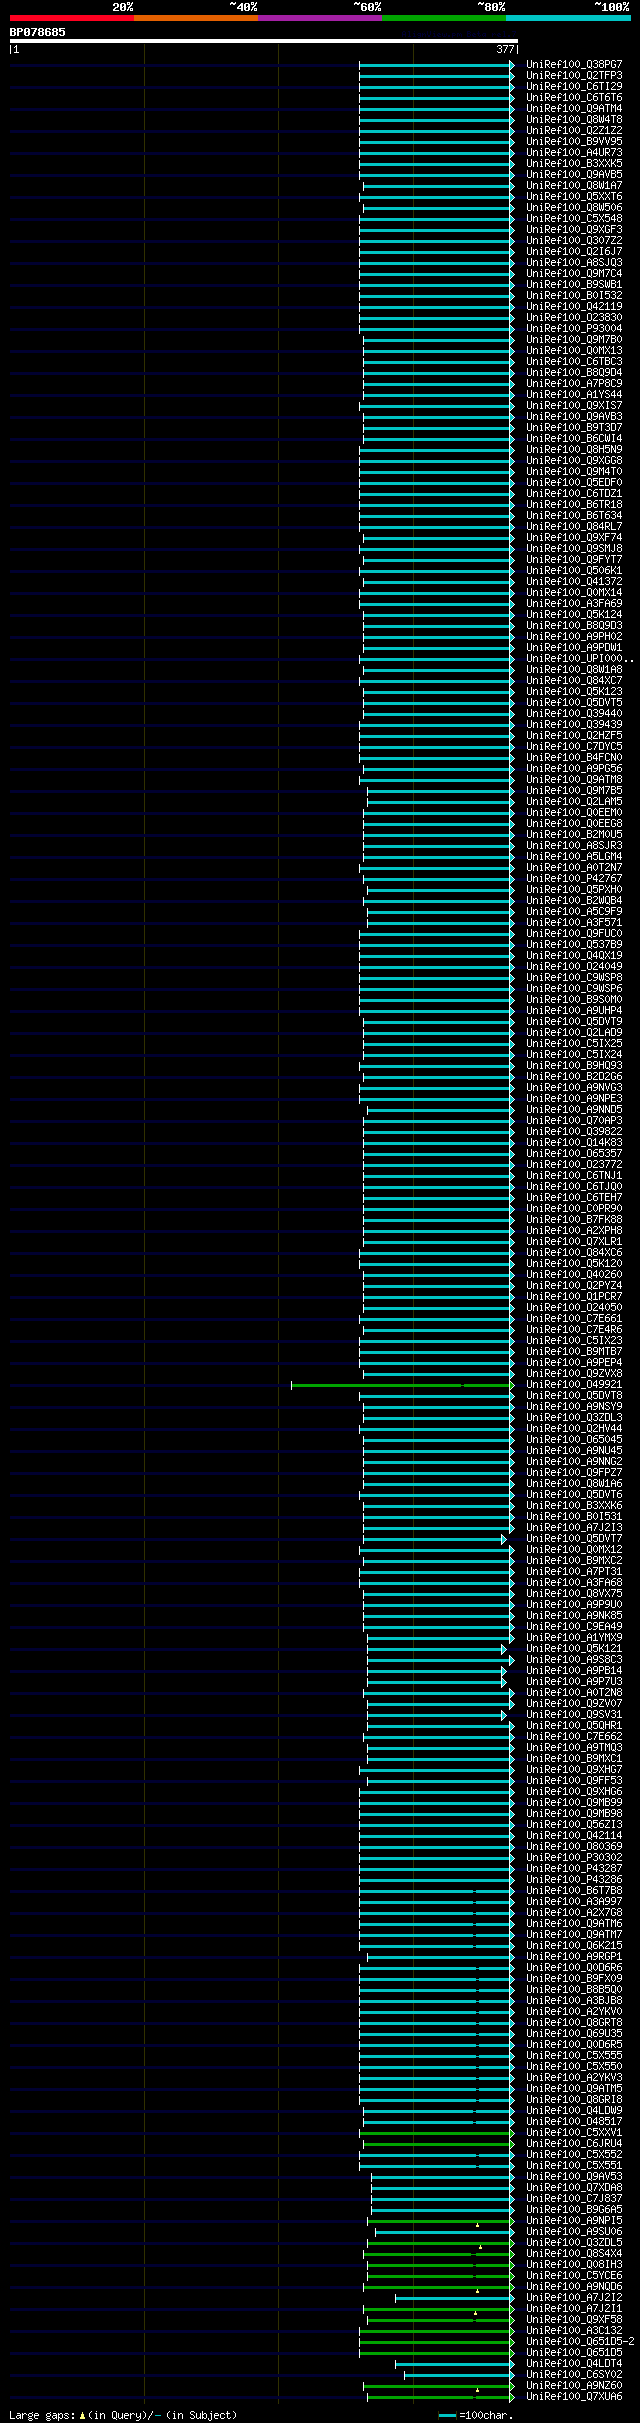Select the UniRef100_B9T3D7 label
This screenshot has height=2423, width=640.
pos(574,428)
